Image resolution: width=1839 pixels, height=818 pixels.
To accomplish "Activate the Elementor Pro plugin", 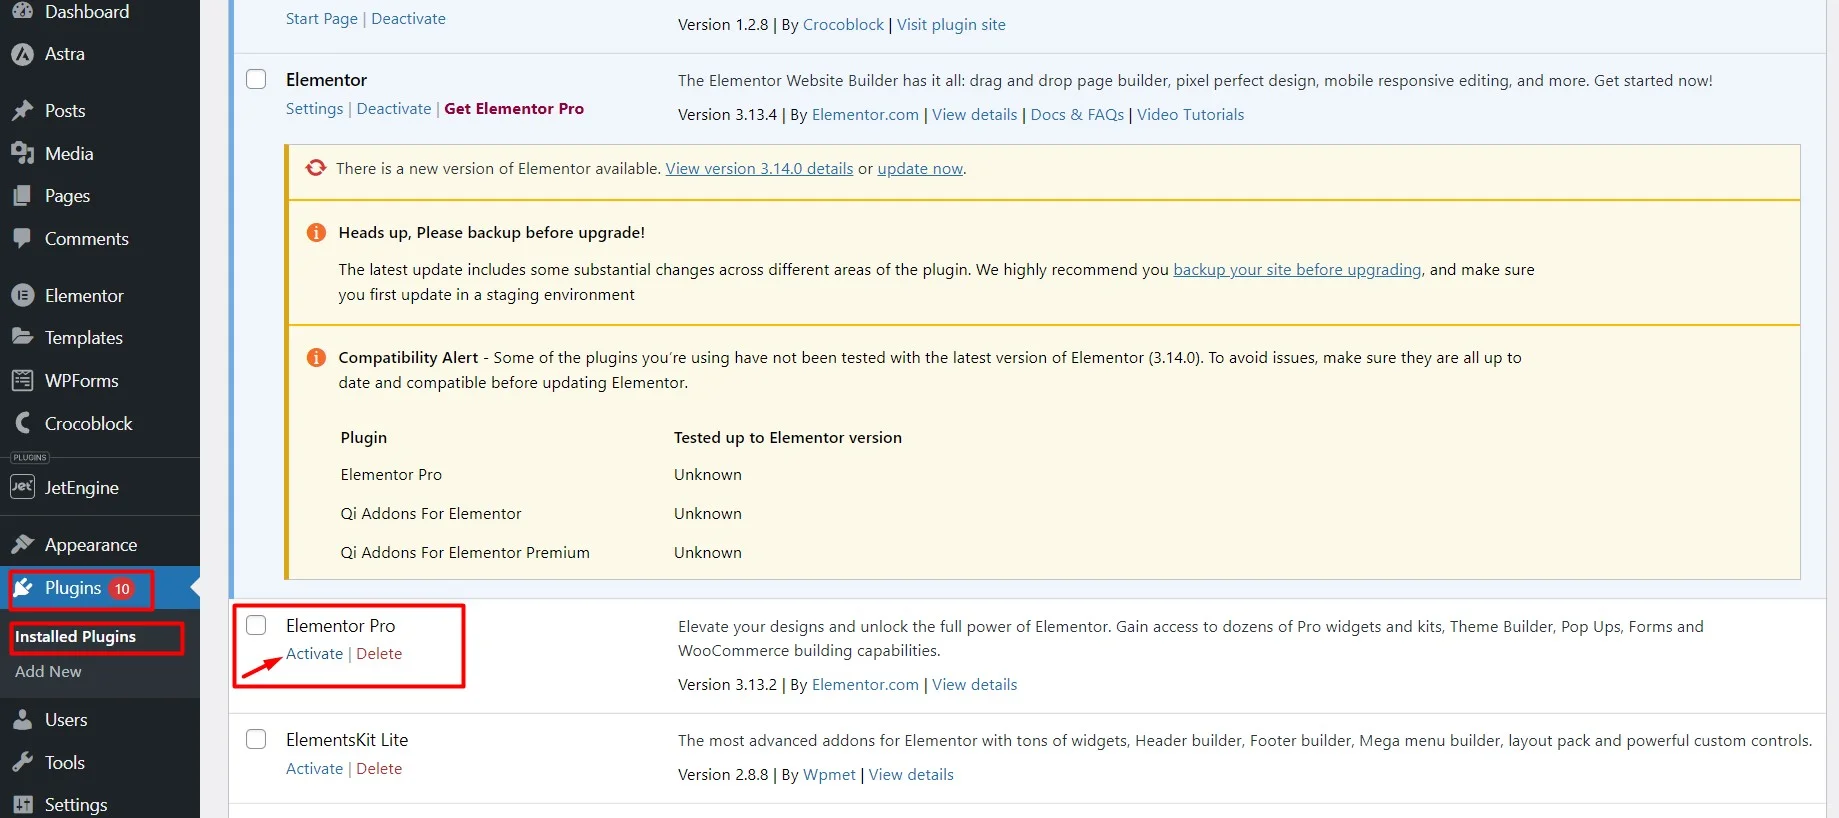I will click(x=314, y=653).
